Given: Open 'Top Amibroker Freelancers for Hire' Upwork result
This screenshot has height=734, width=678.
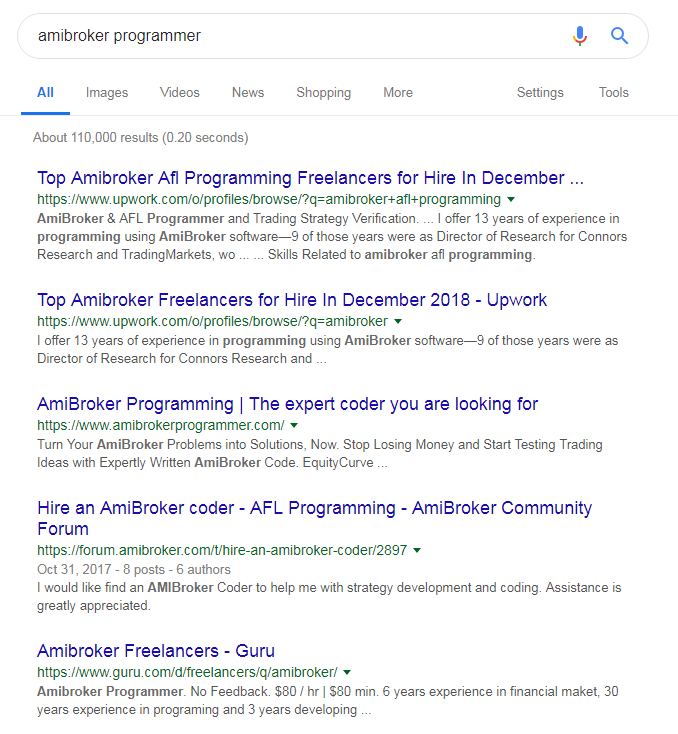Looking at the screenshot, I should (292, 300).
